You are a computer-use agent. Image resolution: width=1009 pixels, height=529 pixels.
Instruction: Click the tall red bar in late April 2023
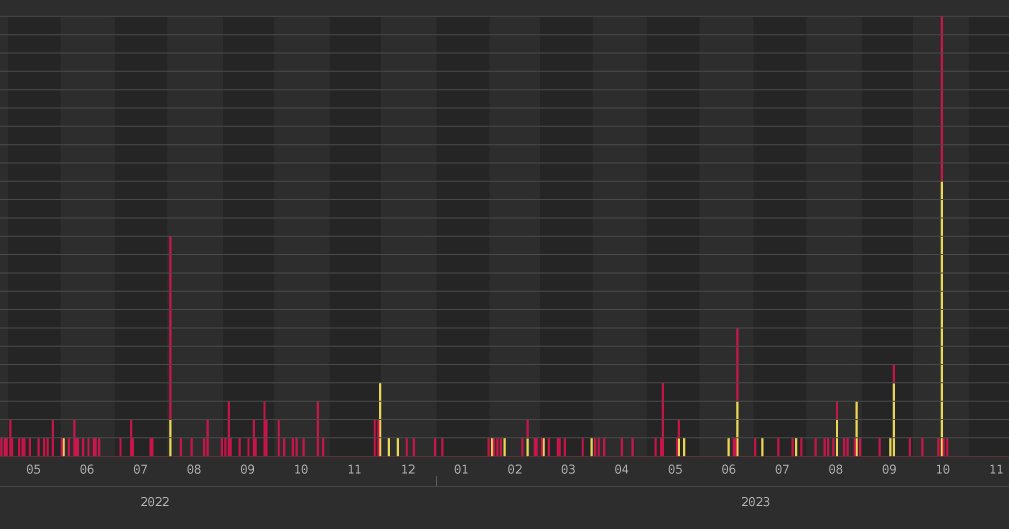(663, 420)
